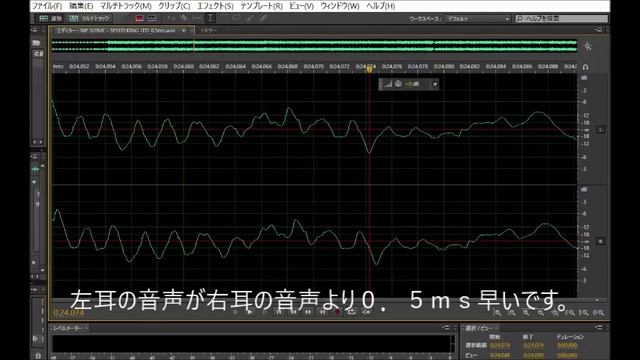Open the ヘルプ(H) menu

tap(380, 6)
